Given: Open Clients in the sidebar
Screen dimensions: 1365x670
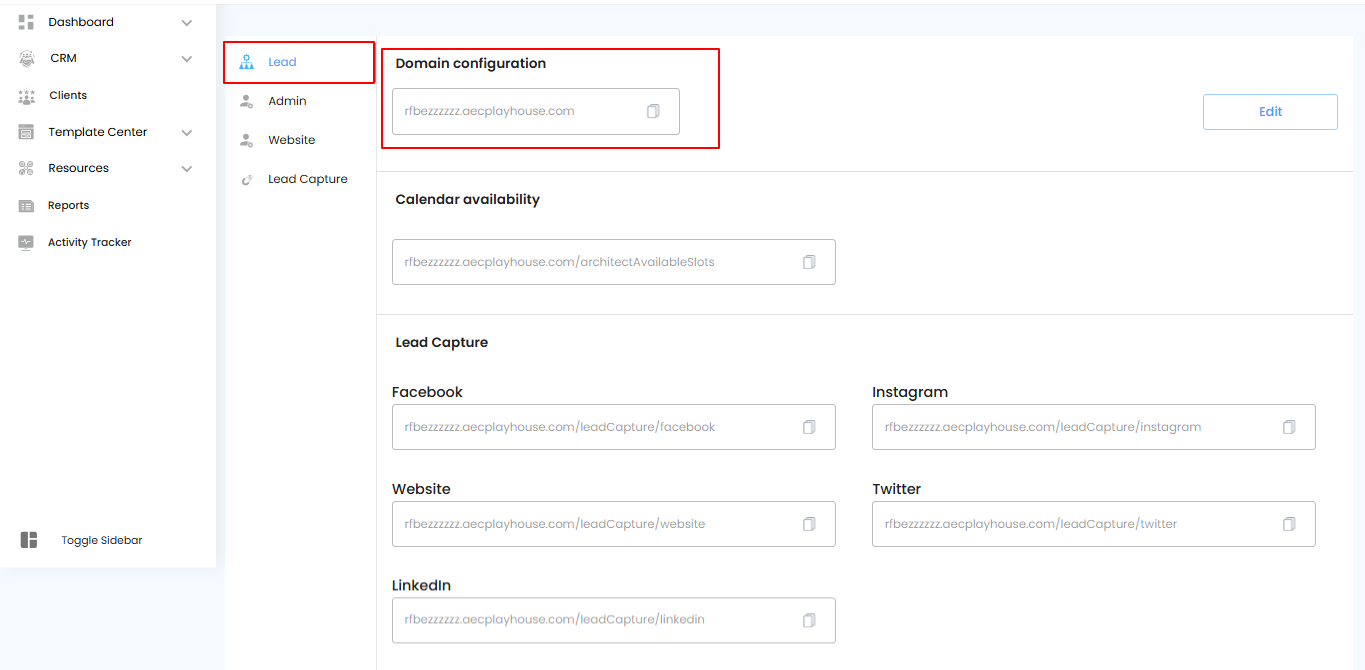Looking at the screenshot, I should point(68,96).
